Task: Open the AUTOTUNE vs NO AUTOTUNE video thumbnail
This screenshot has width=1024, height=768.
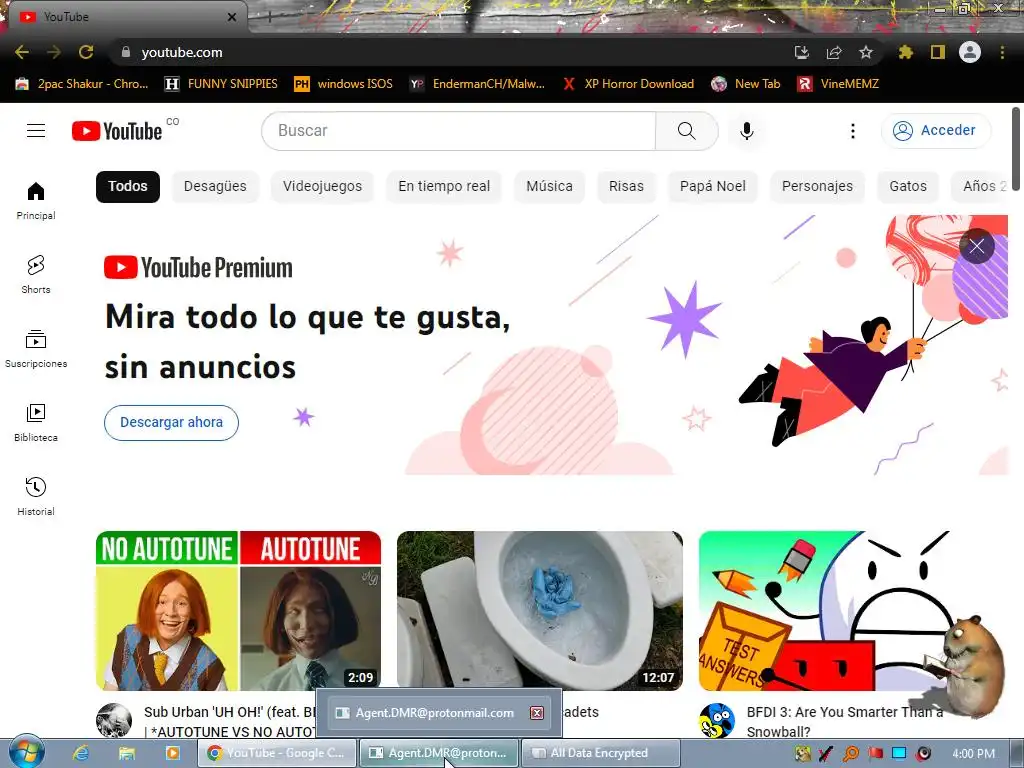Action: point(238,611)
